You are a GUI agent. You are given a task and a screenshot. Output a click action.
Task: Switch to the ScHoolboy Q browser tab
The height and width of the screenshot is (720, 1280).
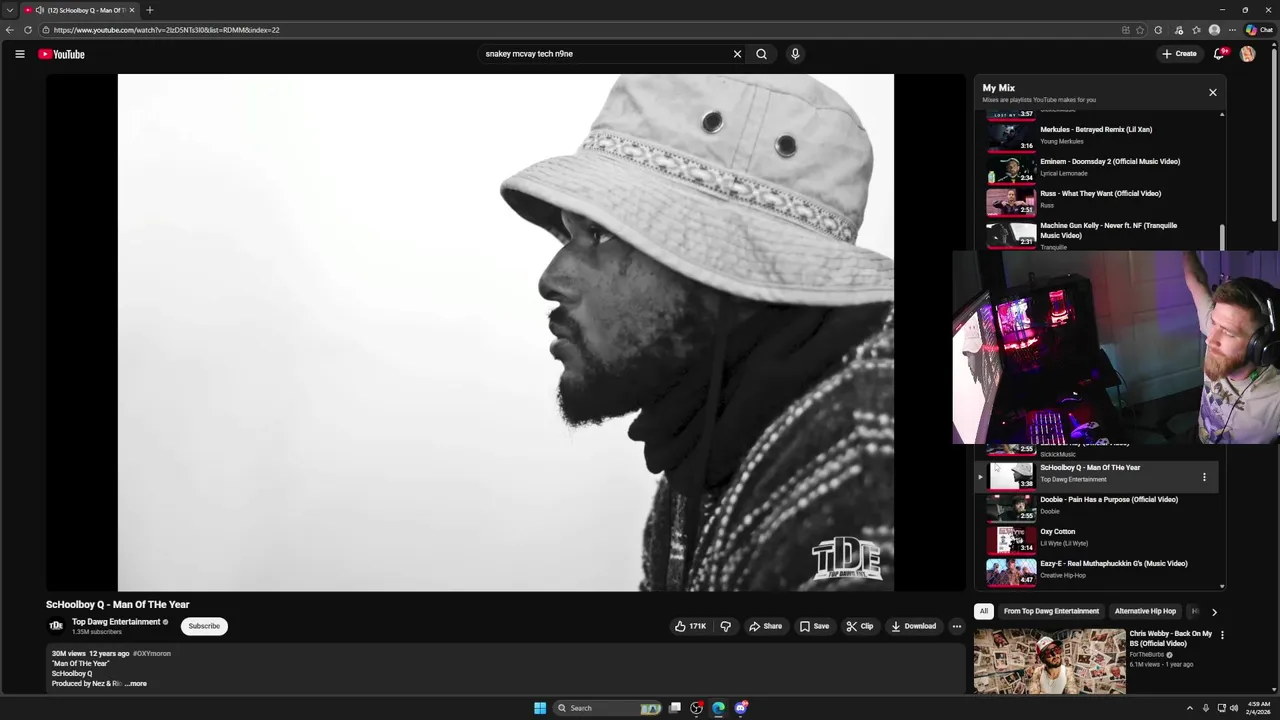coord(78,10)
